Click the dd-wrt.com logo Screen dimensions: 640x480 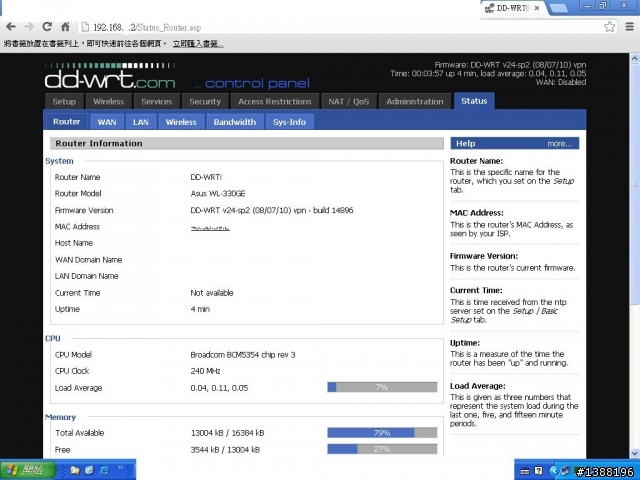coord(110,76)
